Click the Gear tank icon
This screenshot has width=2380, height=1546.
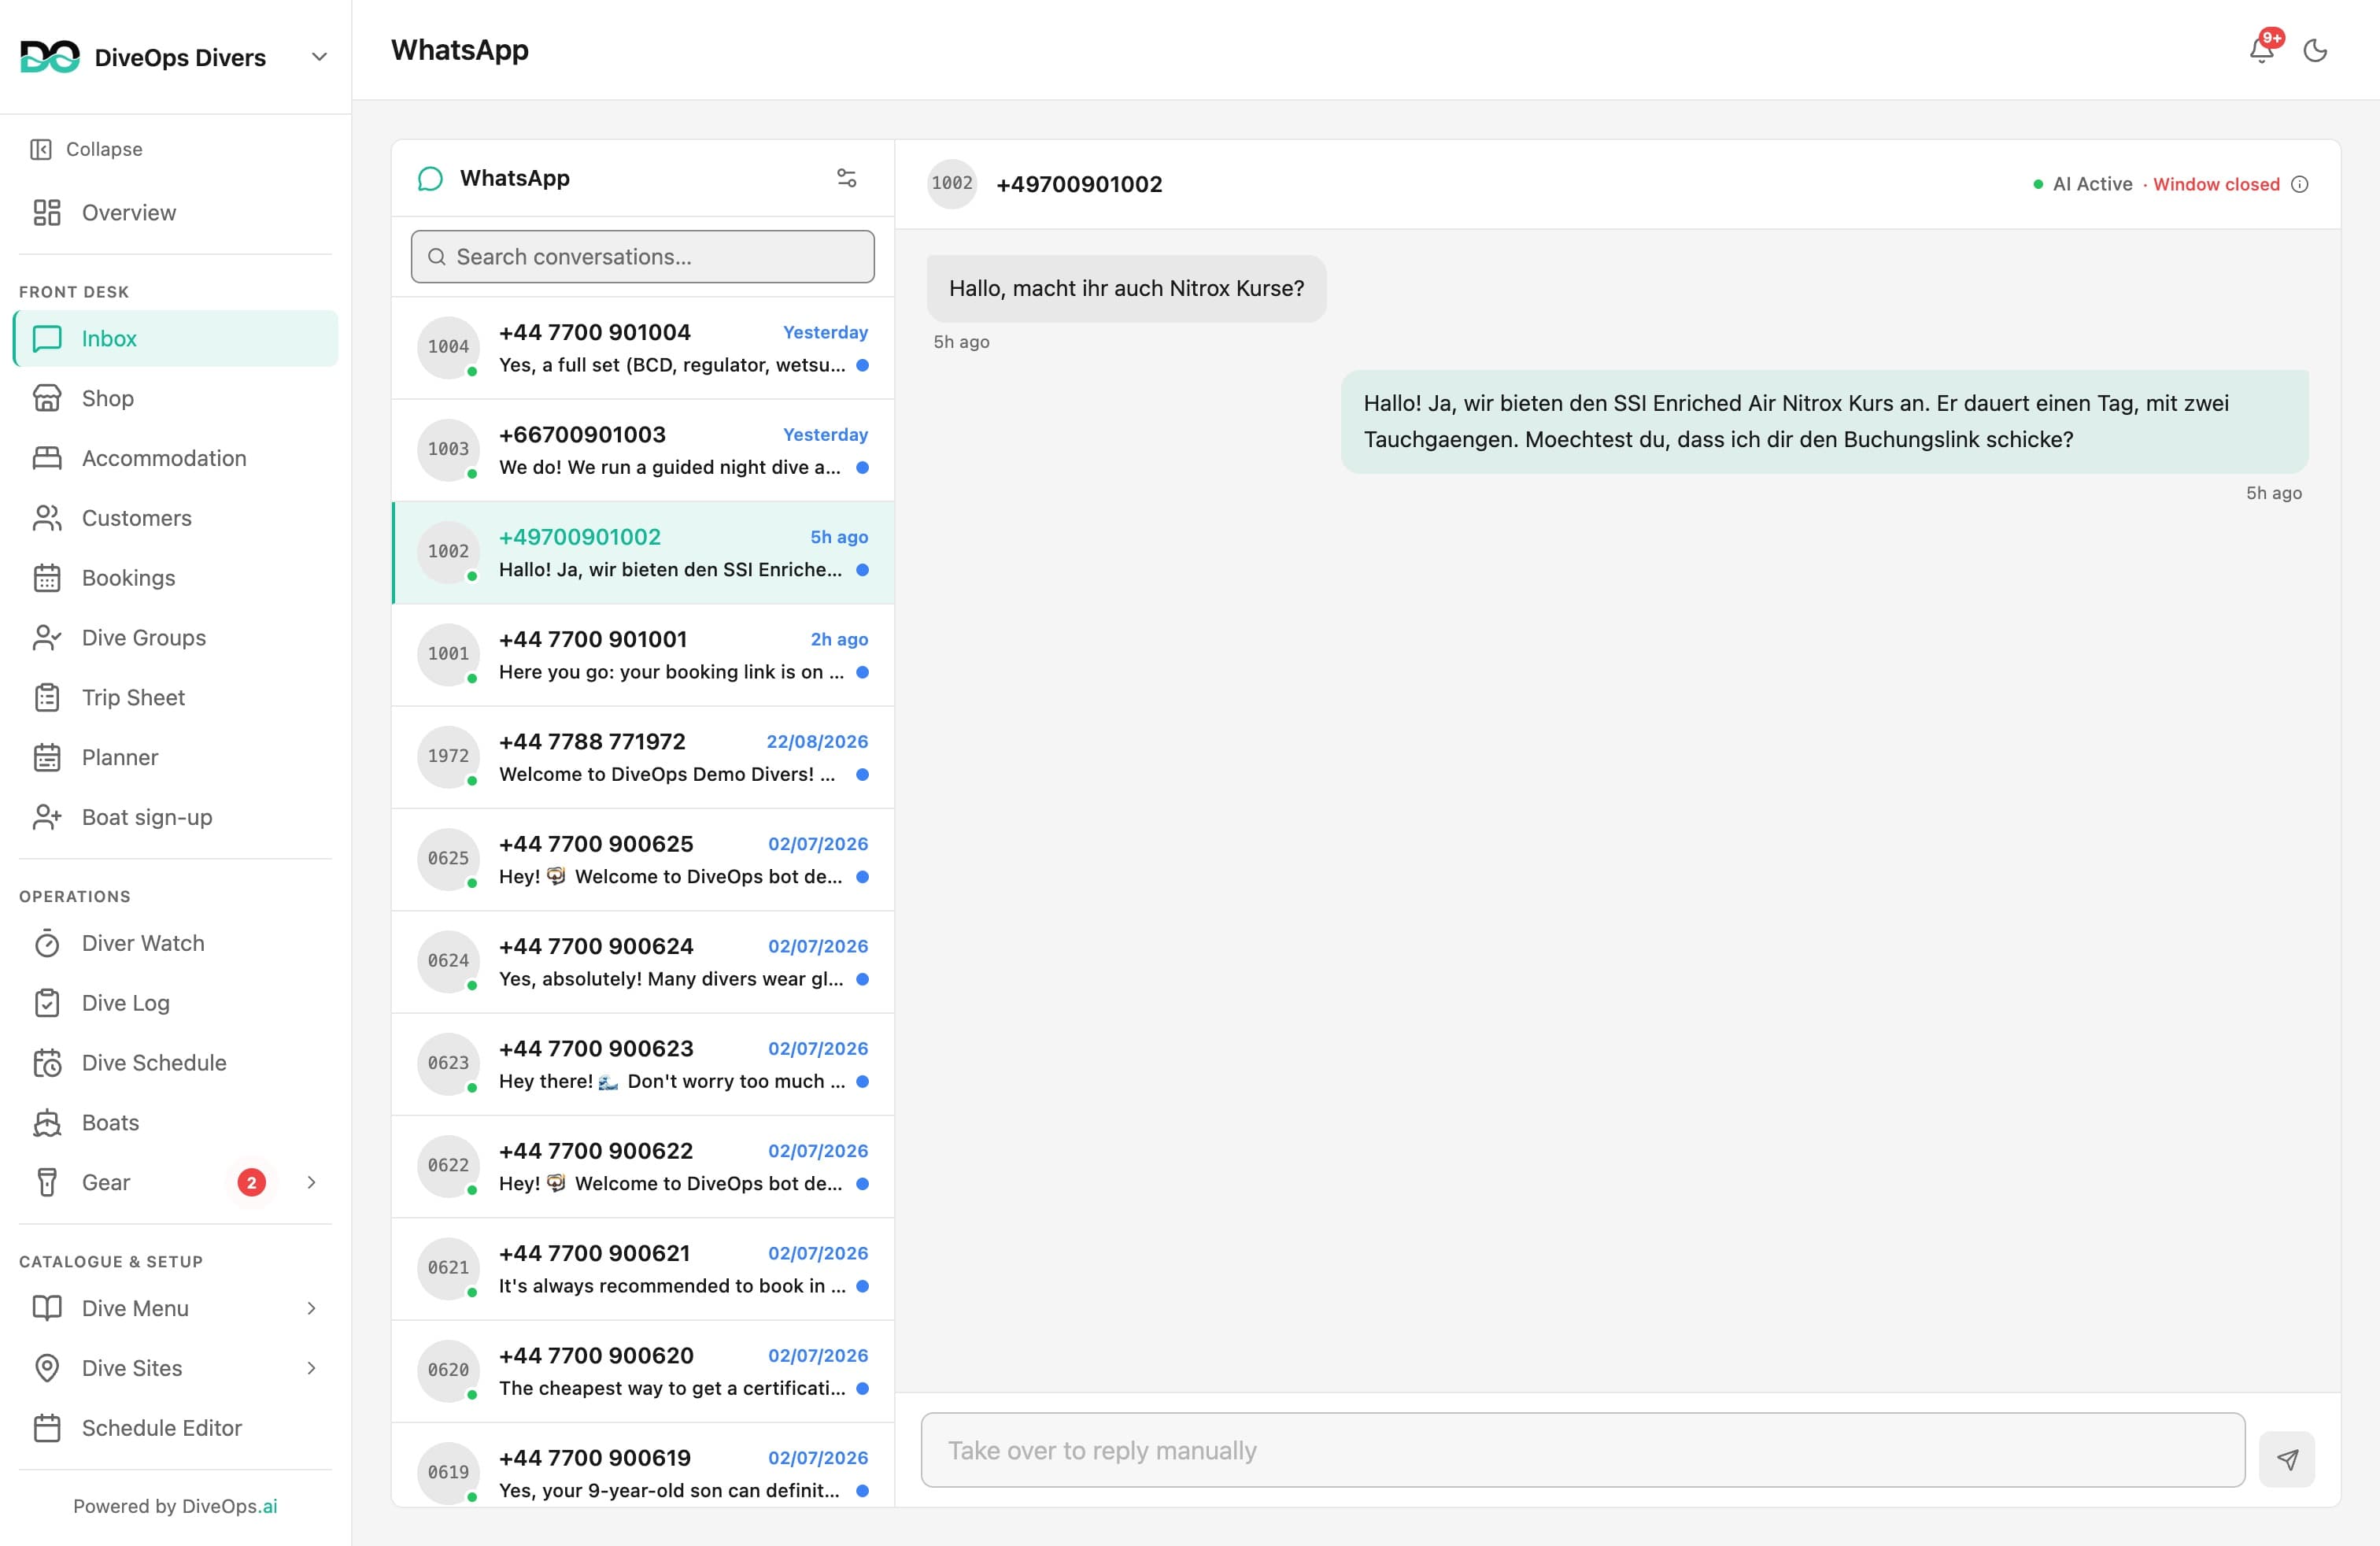pos(47,1182)
